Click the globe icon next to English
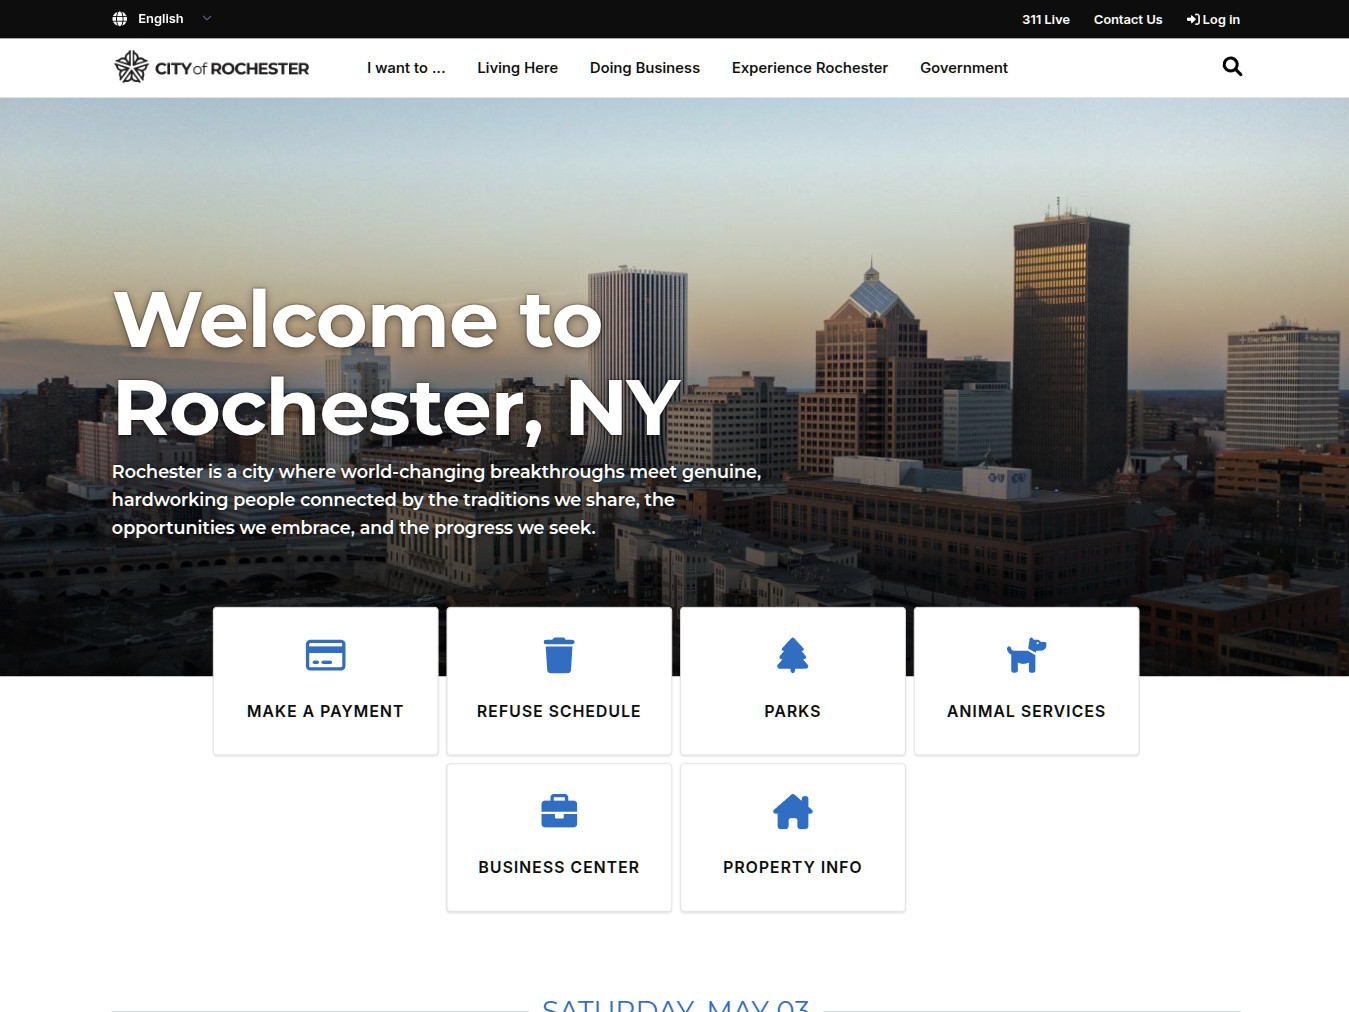Screen dimensions: 1349x1012 point(119,18)
